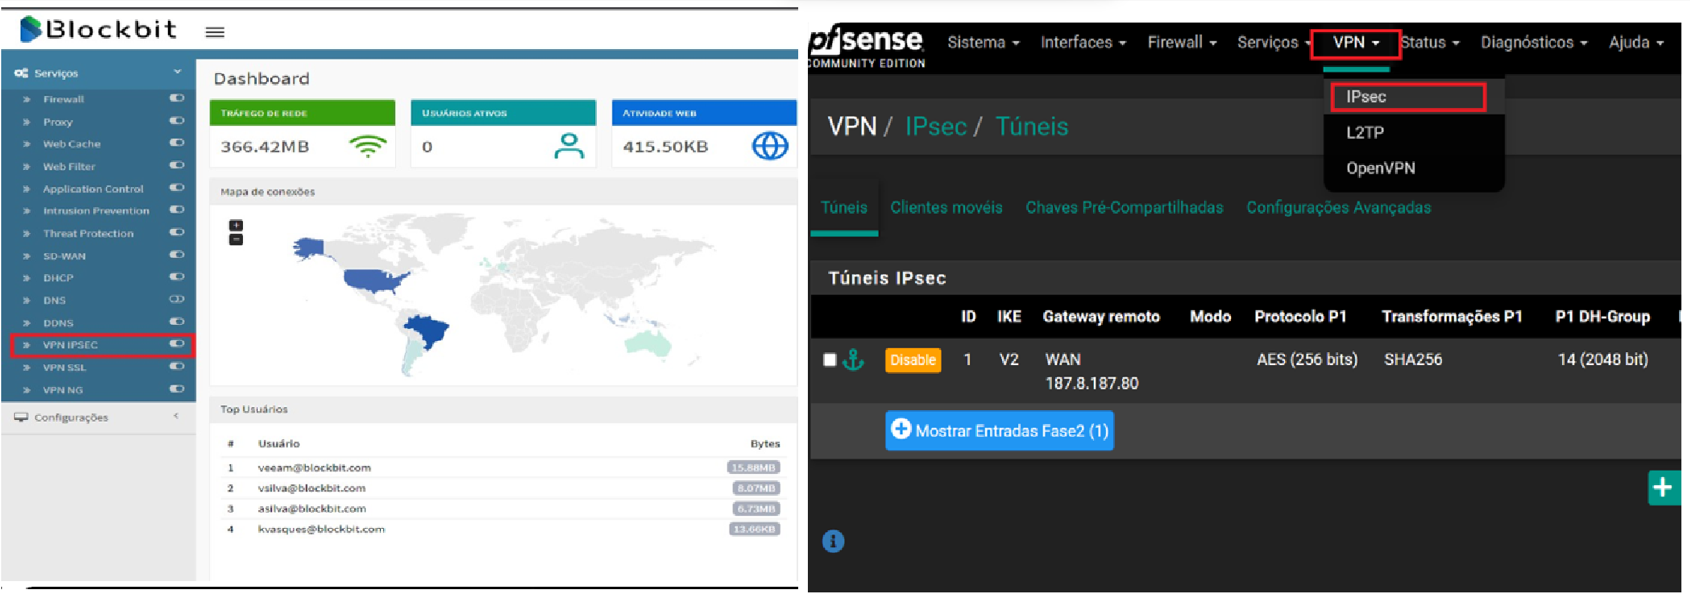The height and width of the screenshot is (606, 1690).
Task: Click the 415.50KB web activity value
Action: coord(665,147)
